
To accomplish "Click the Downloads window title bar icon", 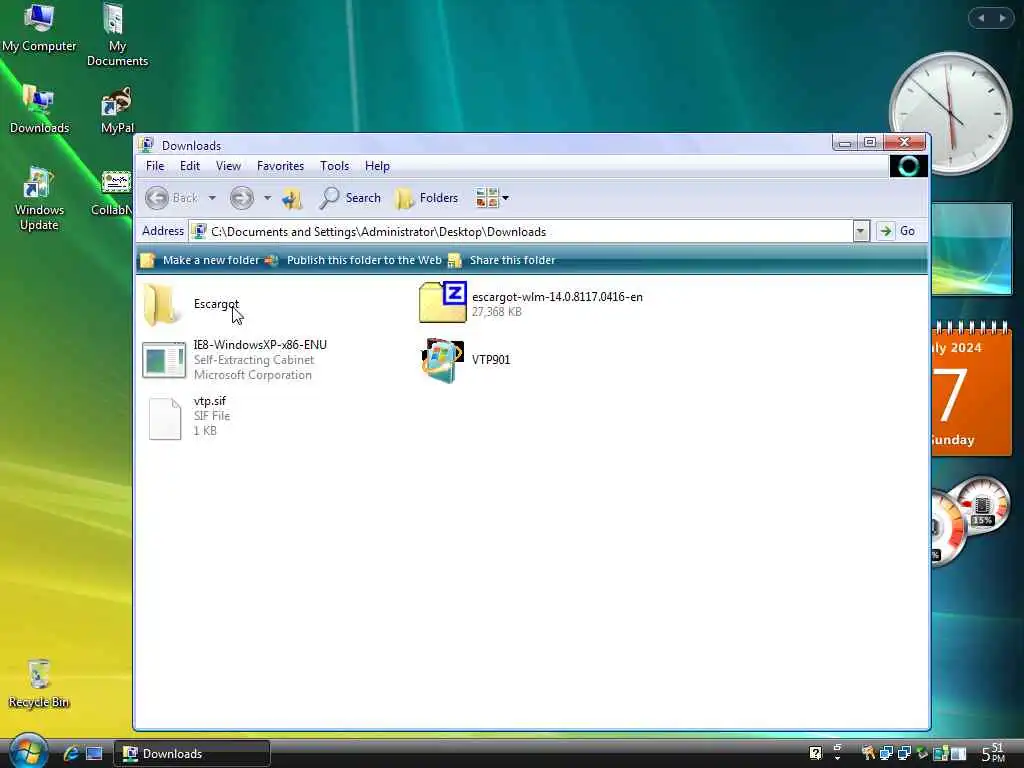I will [147, 145].
